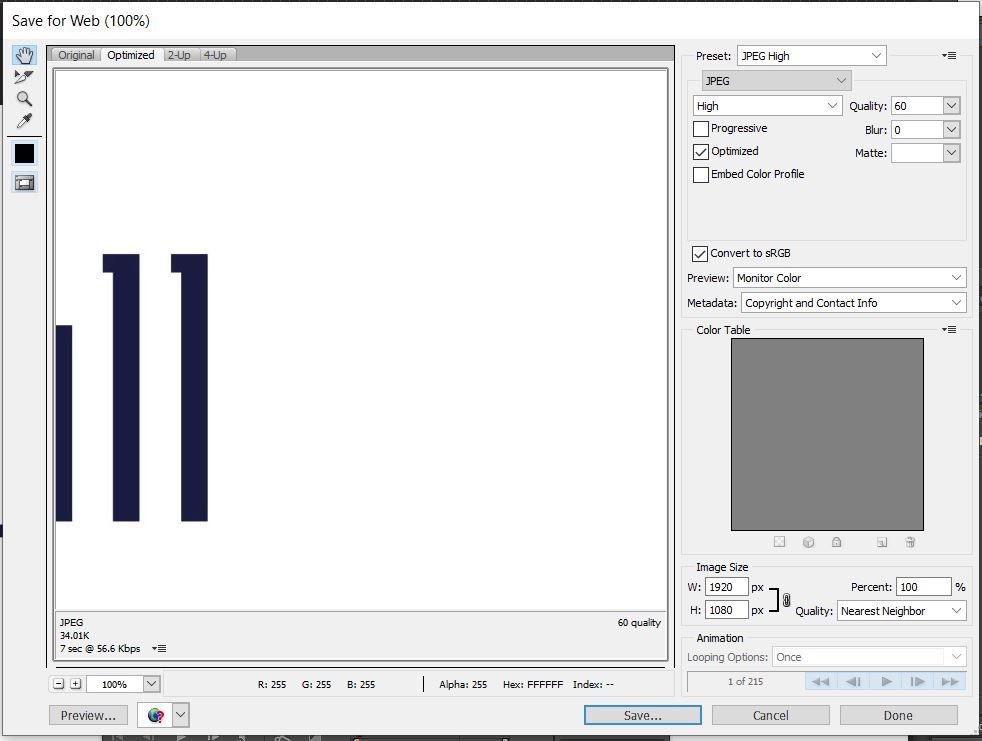Open the Looping Options Once dropdown
This screenshot has width=982, height=741.
click(869, 657)
